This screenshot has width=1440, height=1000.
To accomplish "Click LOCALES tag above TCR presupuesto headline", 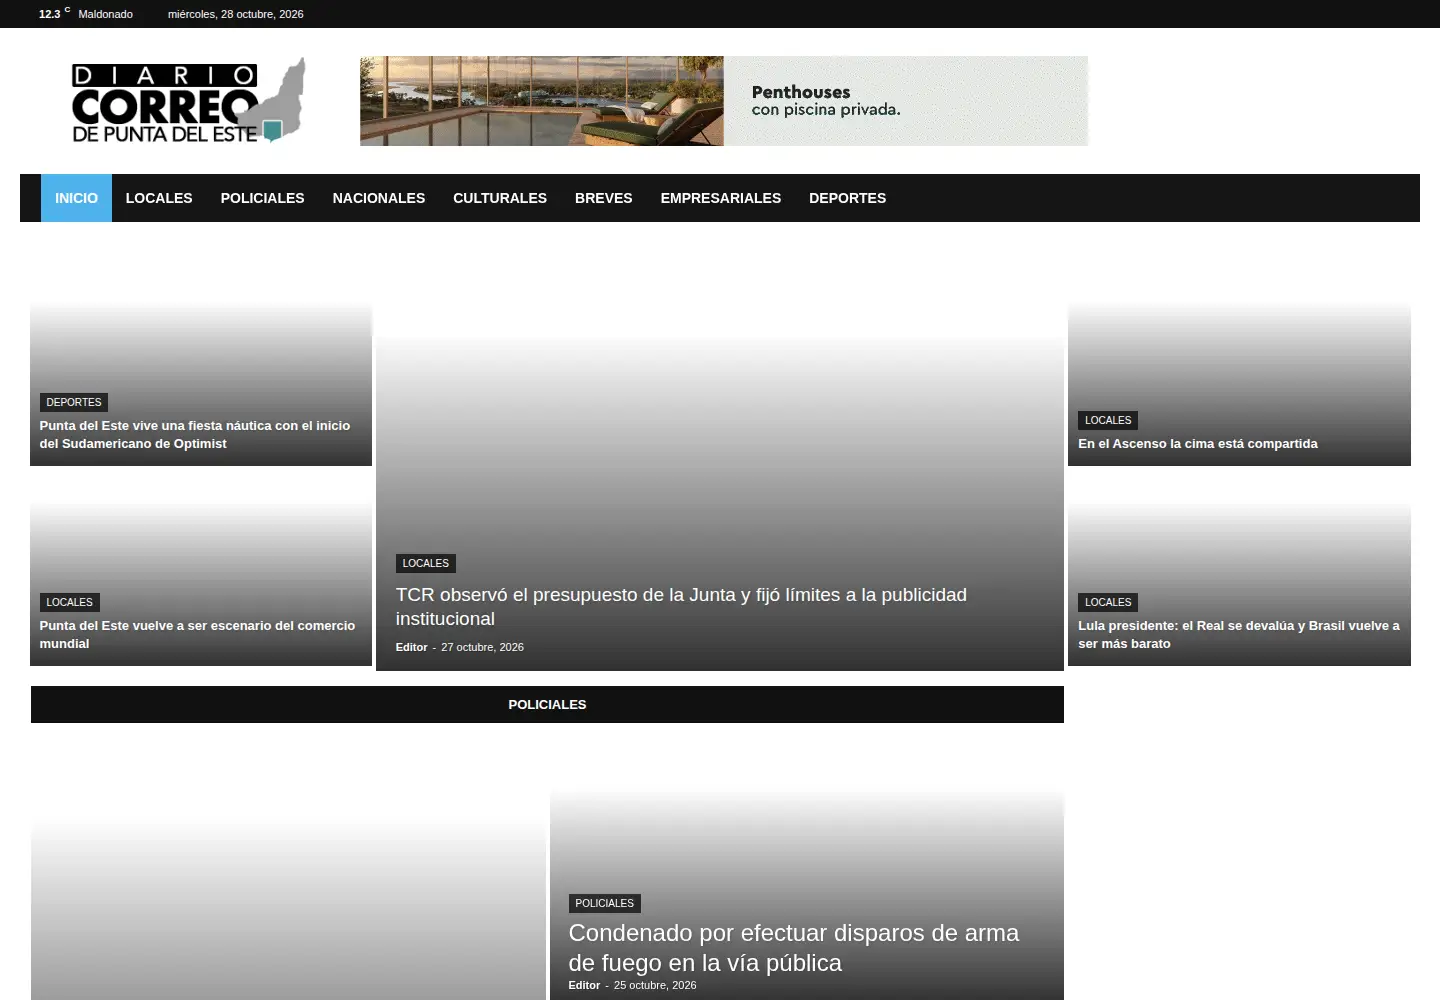I will click(x=425, y=563).
